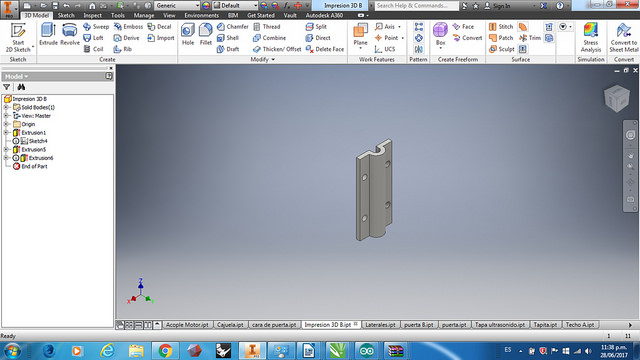
Task: Open Arduino IDE from the taskbar
Action: [366, 351]
